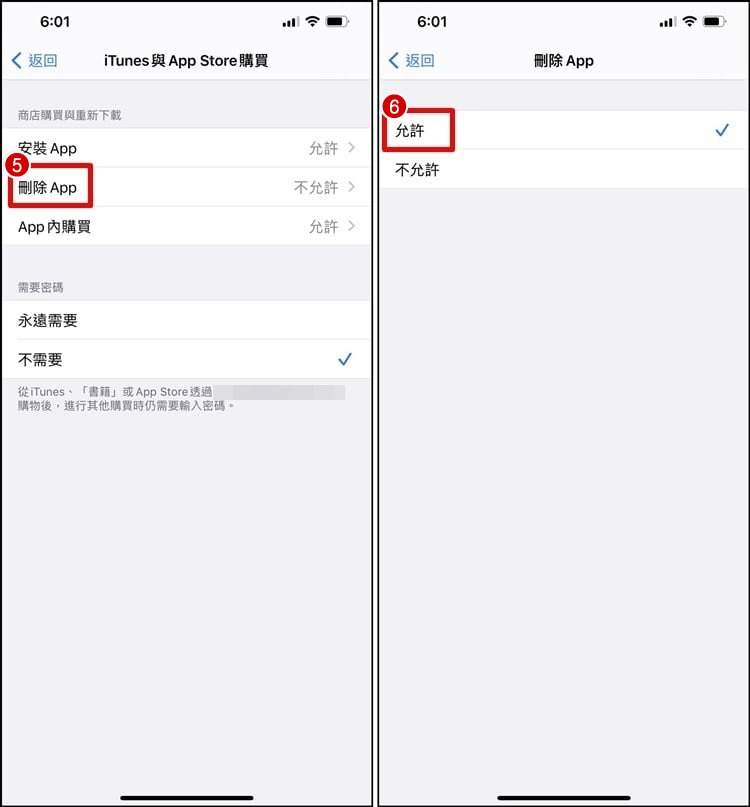The height and width of the screenshot is (807, 750).
Task: Tap the red step 5 badge
Action: click(17, 166)
